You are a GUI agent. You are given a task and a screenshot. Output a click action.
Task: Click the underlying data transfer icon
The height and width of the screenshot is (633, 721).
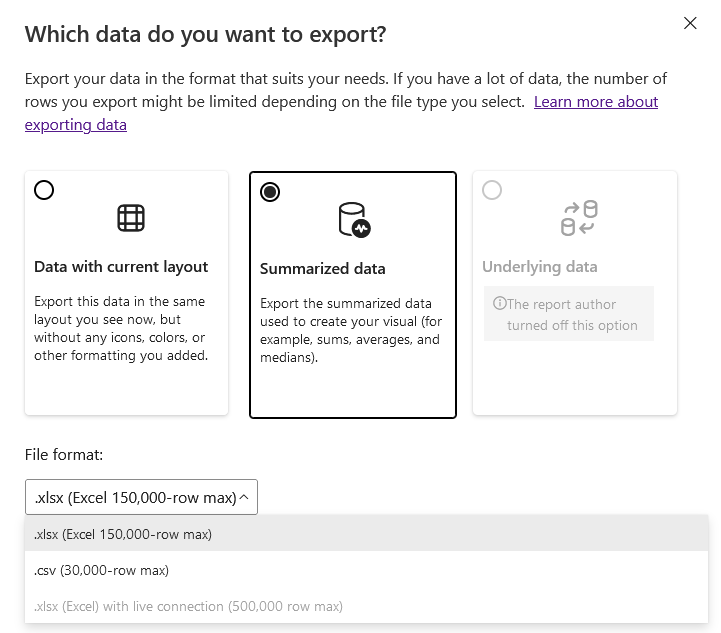(579, 218)
